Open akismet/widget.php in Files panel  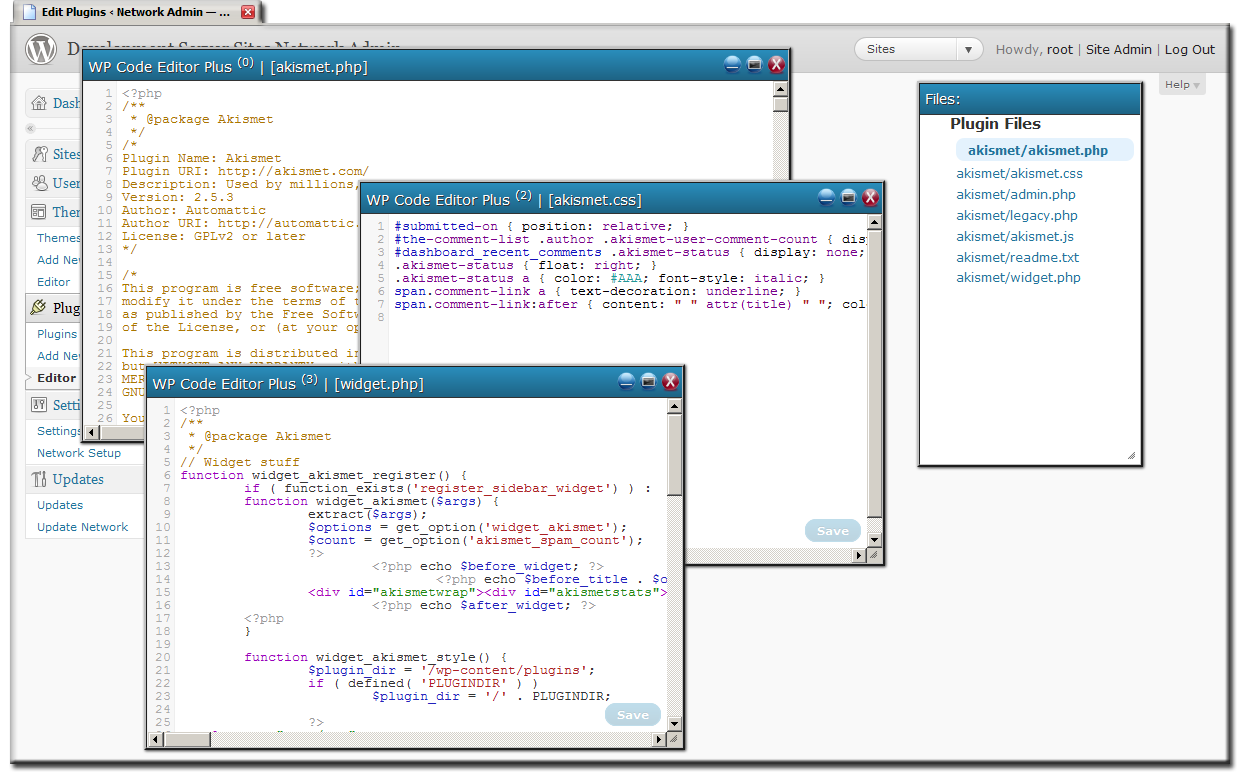pyautogui.click(x=1019, y=277)
